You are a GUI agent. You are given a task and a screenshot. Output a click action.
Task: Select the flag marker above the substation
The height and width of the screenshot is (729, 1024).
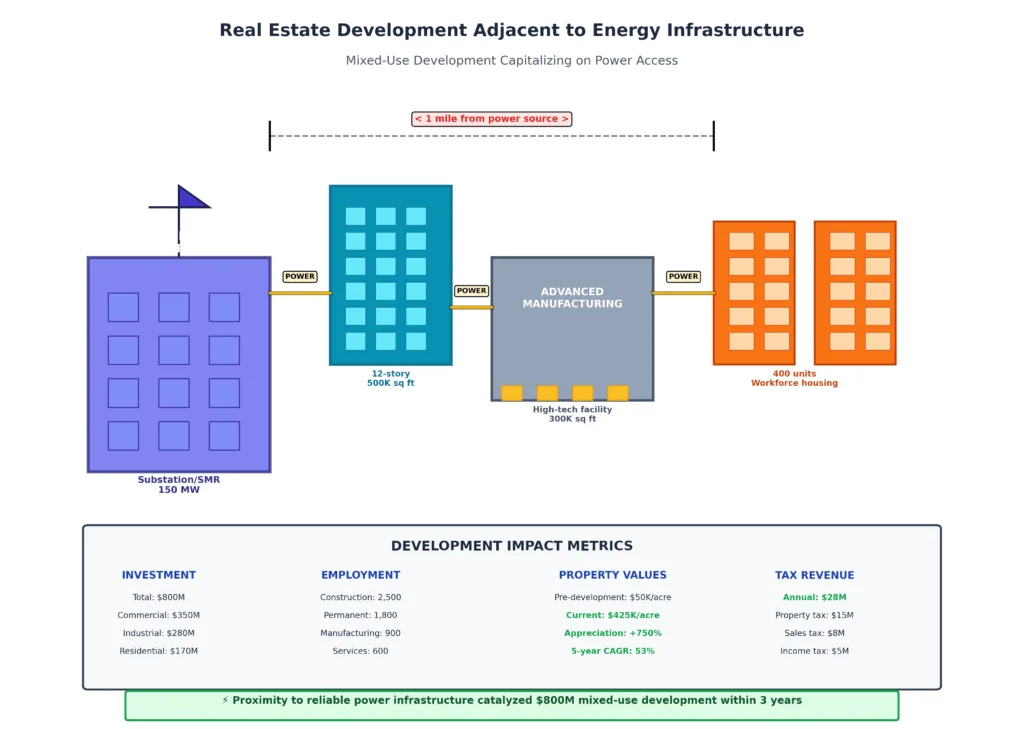coord(193,200)
